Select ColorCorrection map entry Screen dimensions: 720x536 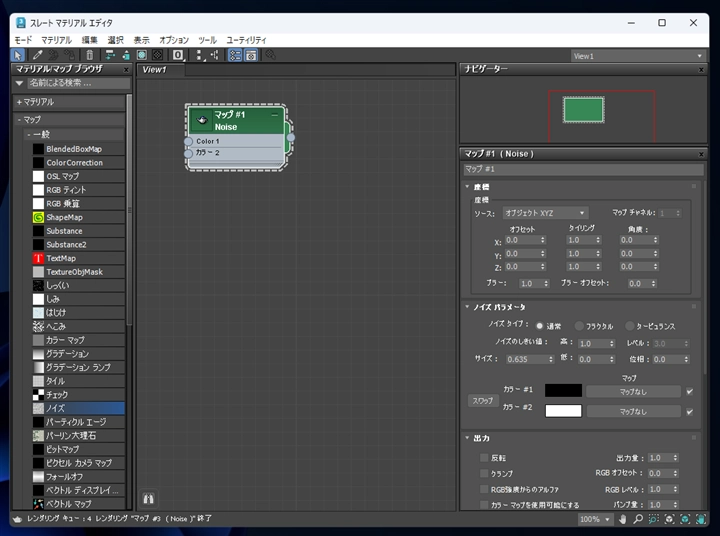point(79,163)
